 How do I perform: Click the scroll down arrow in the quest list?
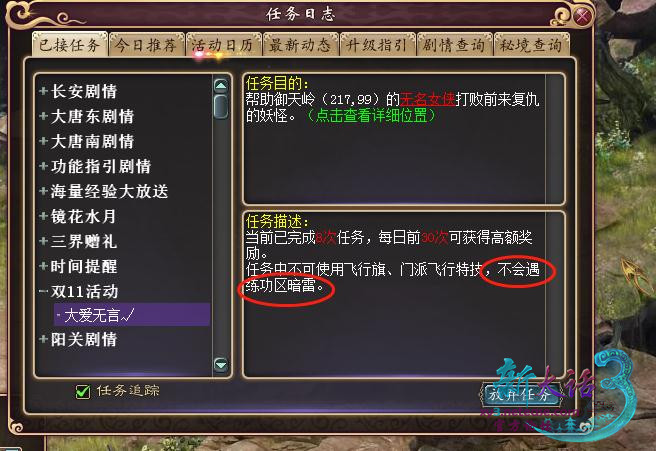(x=220, y=364)
